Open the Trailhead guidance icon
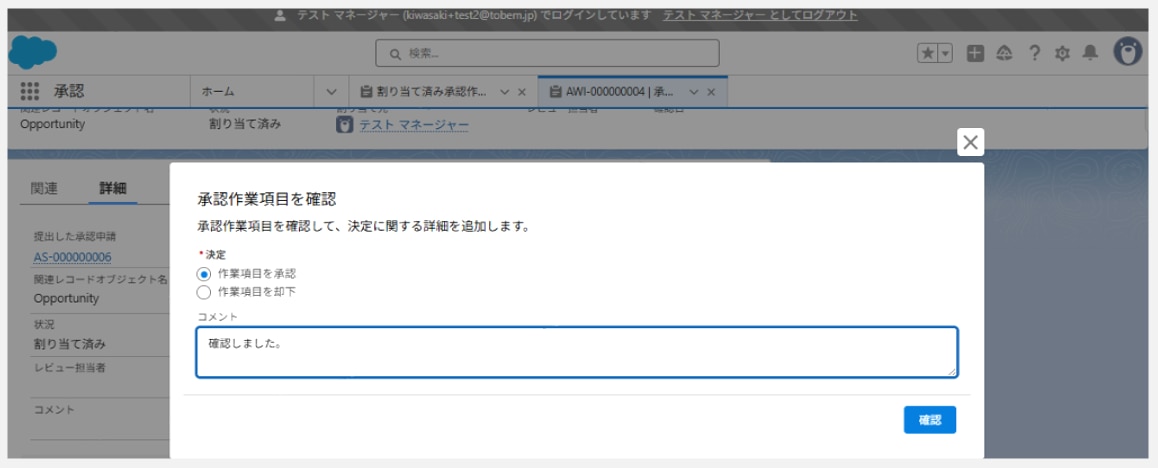The image size is (1158, 468). 1004,53
